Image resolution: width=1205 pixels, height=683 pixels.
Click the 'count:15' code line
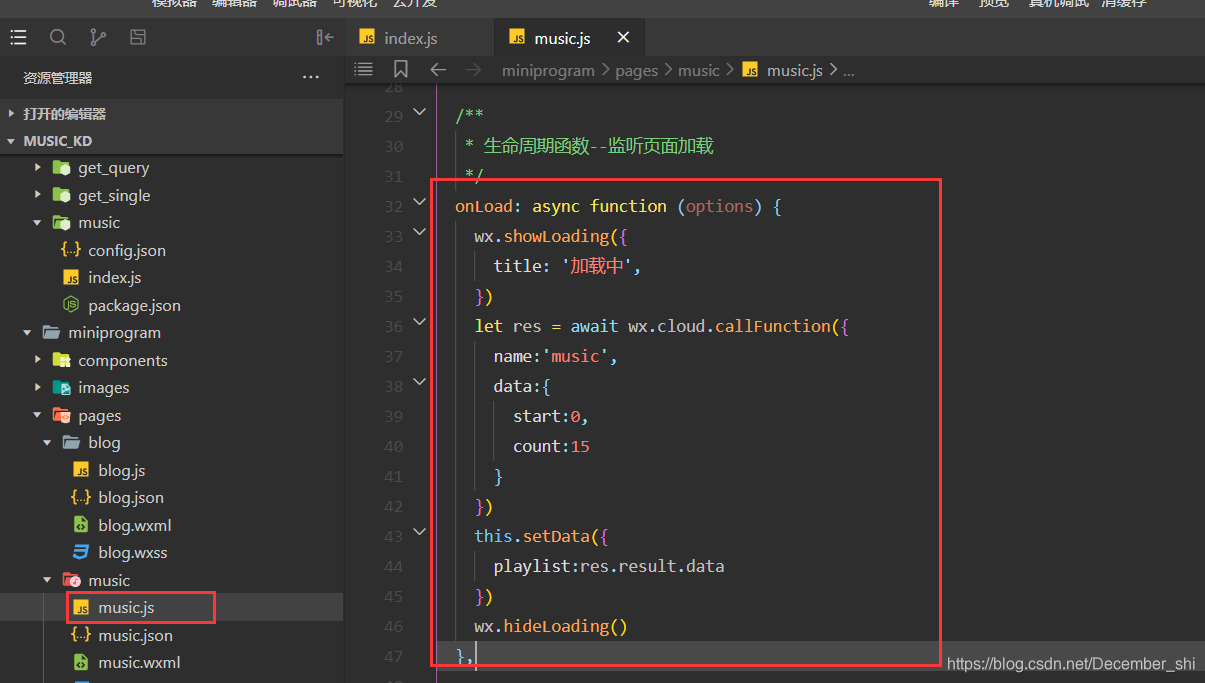point(551,446)
